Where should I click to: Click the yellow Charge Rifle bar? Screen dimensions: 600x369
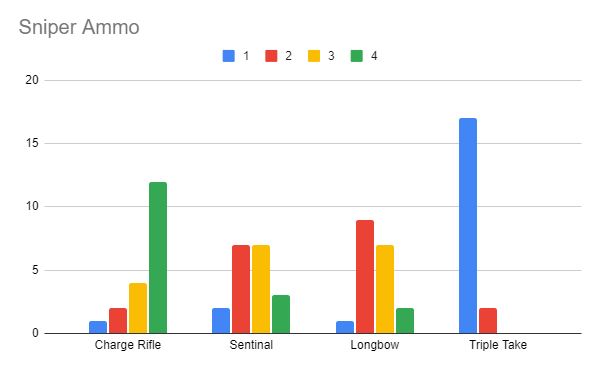coord(138,308)
